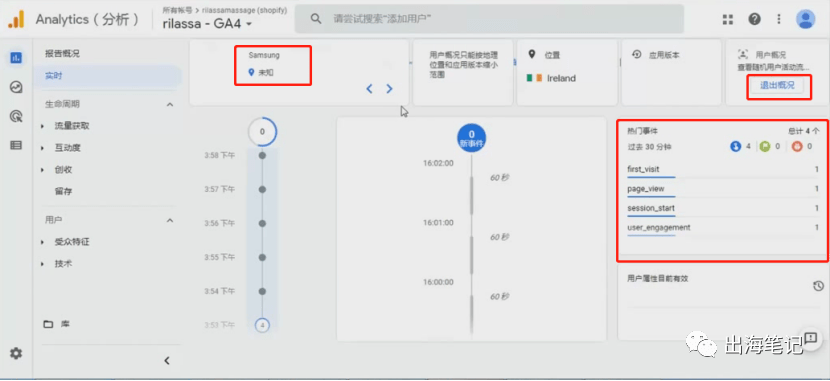The height and width of the screenshot is (381, 830).
Task: Show user property history clock icon
Action: point(818,286)
